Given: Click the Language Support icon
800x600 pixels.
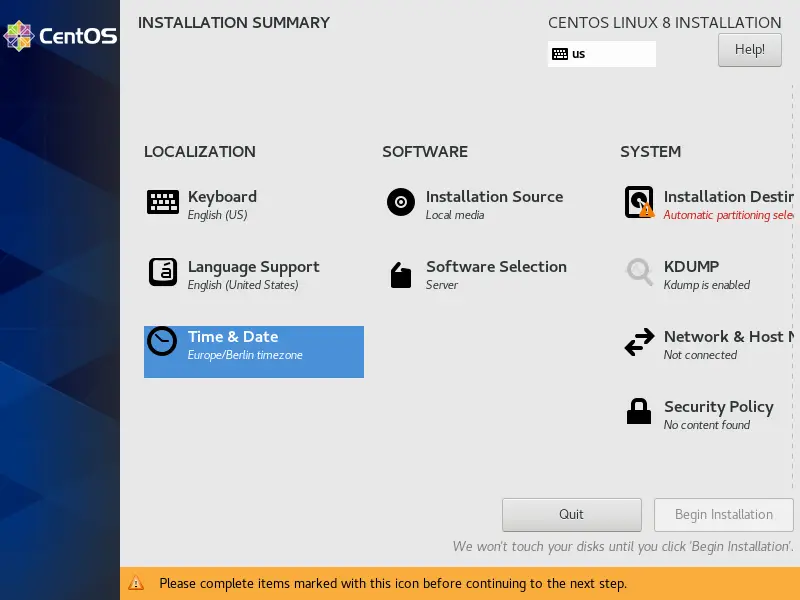Looking at the screenshot, I should pyautogui.click(x=163, y=272).
